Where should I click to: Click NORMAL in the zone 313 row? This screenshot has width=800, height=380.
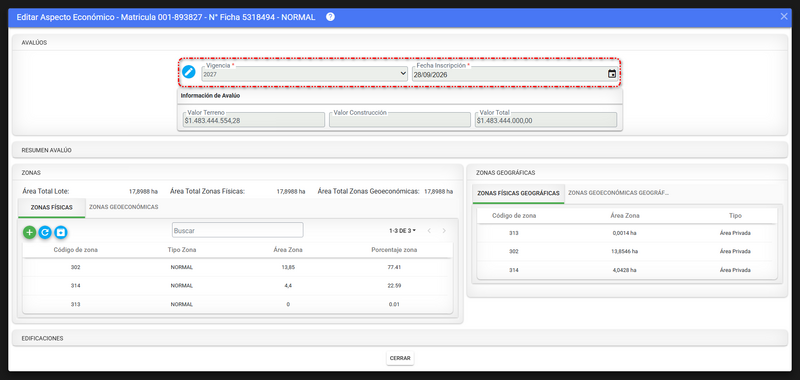[x=182, y=305]
